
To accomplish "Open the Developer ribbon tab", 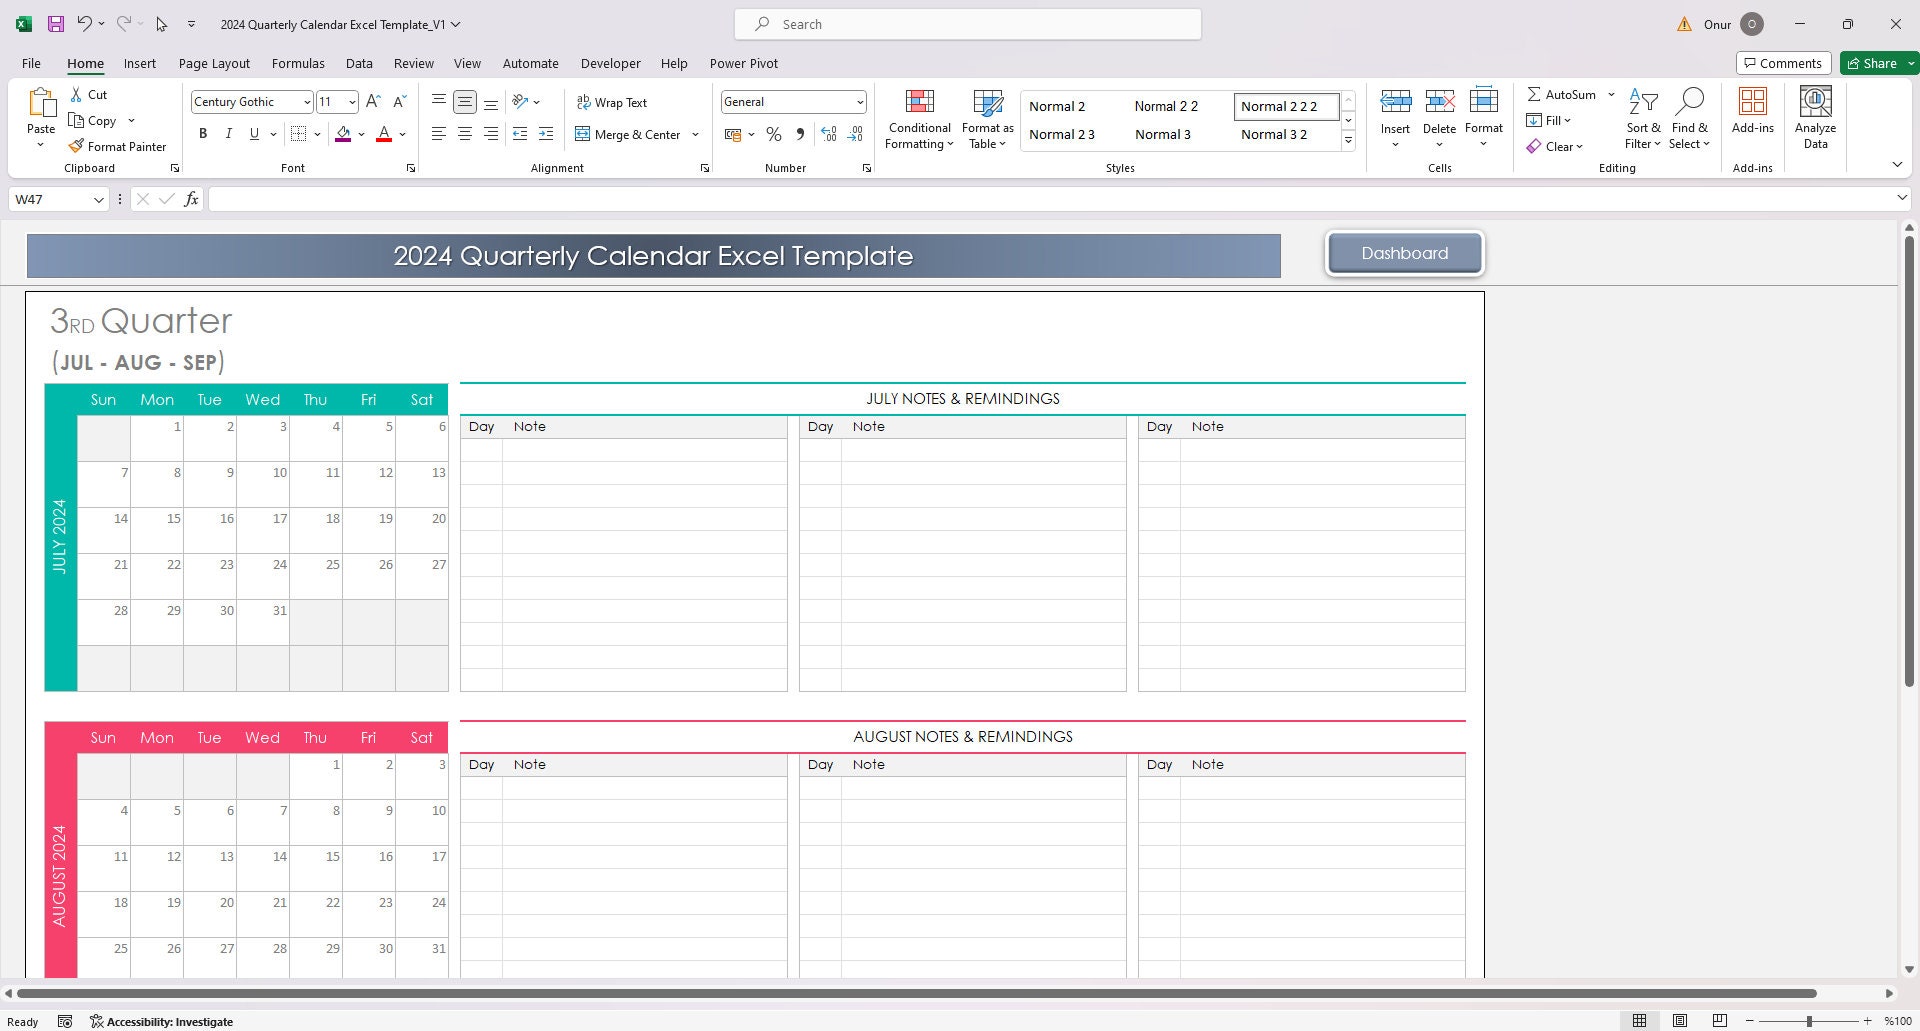I will [610, 63].
